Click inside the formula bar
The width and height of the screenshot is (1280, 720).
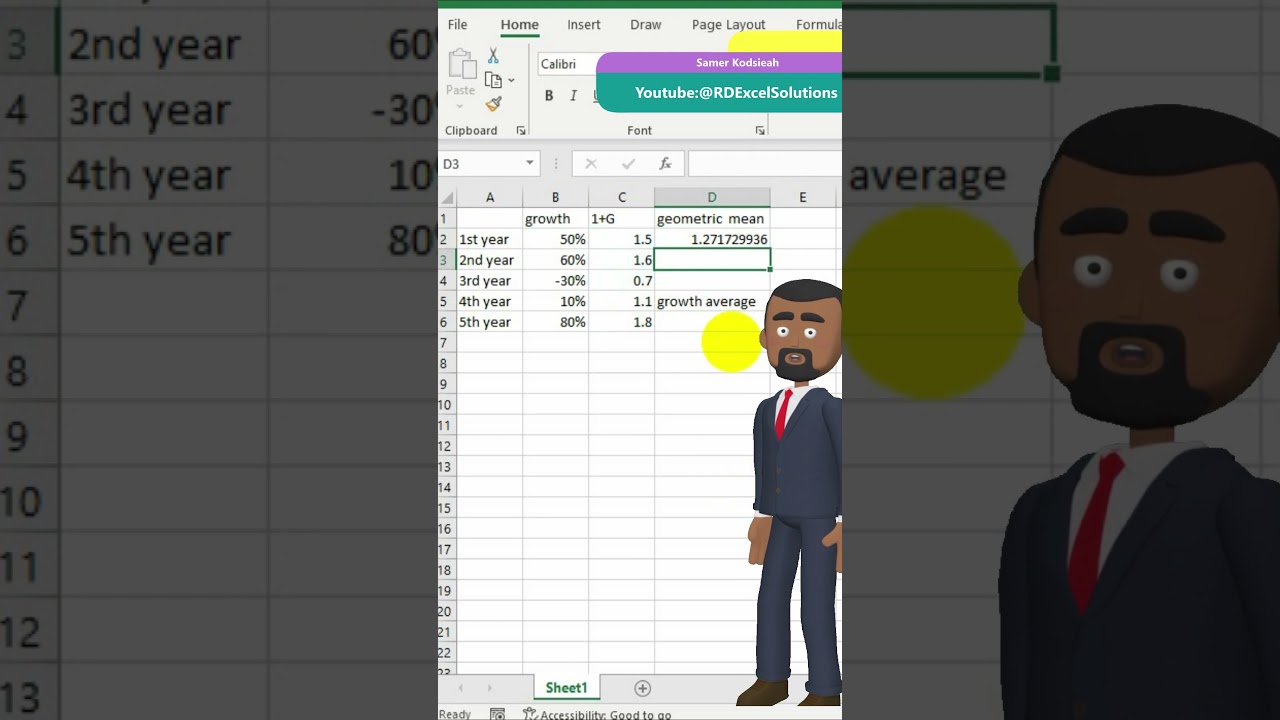pos(765,164)
